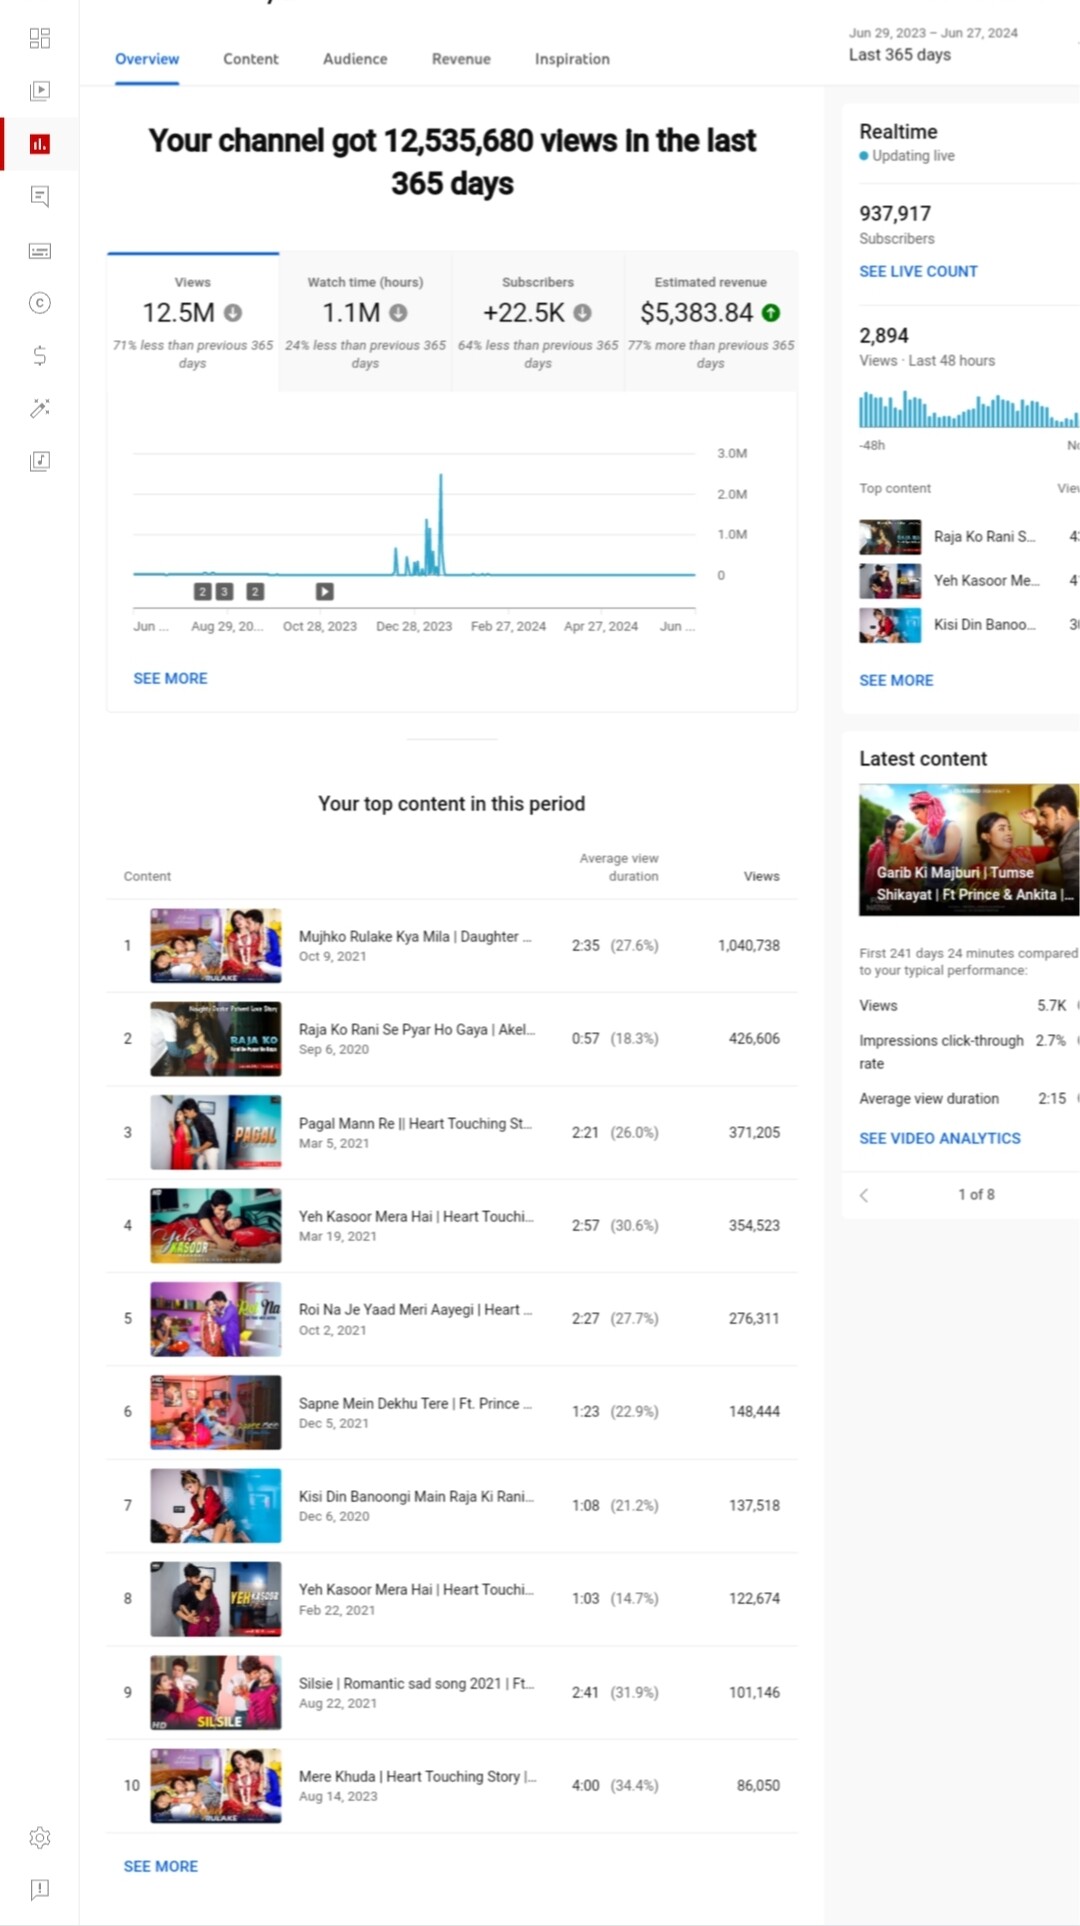Switch to the Content tab
1080x1926 pixels.
(x=251, y=59)
